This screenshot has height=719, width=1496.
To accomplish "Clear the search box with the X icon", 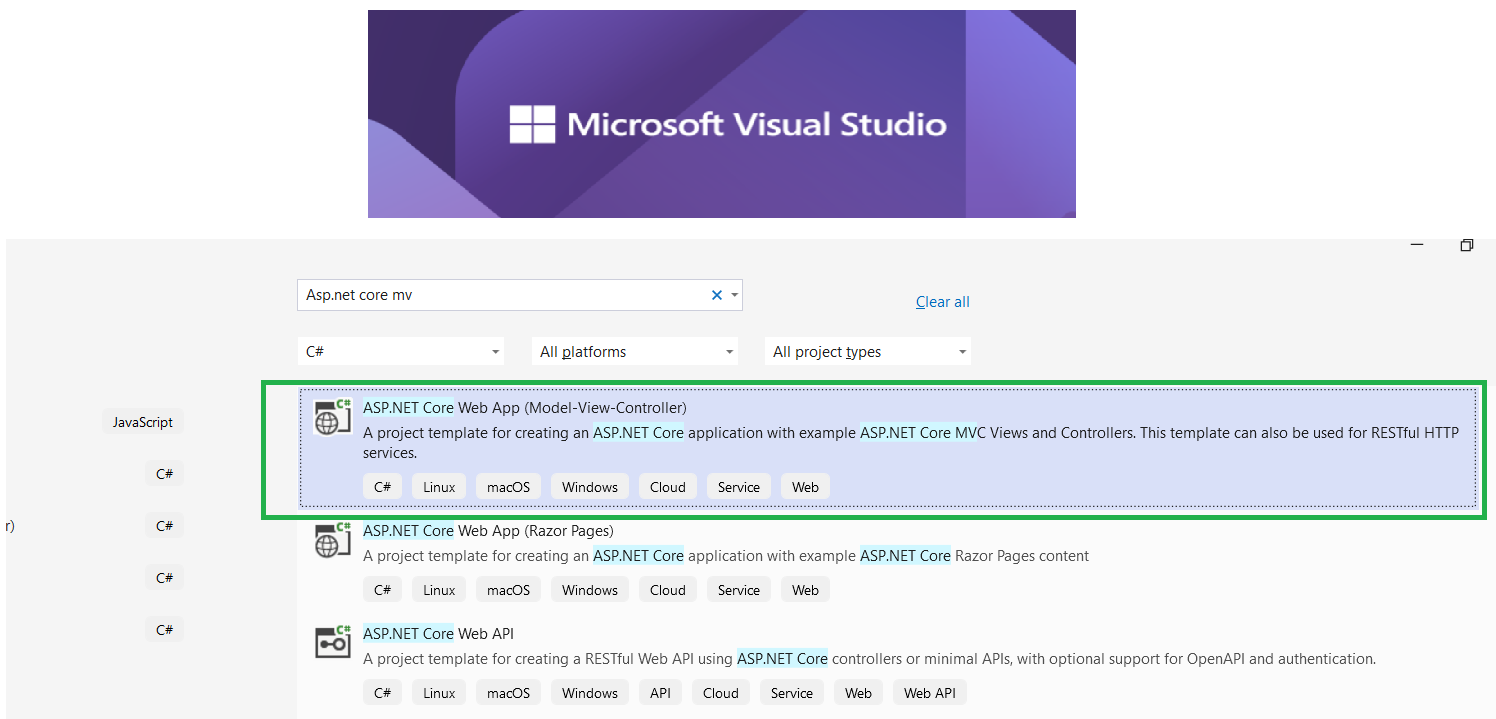I will coord(716,295).
